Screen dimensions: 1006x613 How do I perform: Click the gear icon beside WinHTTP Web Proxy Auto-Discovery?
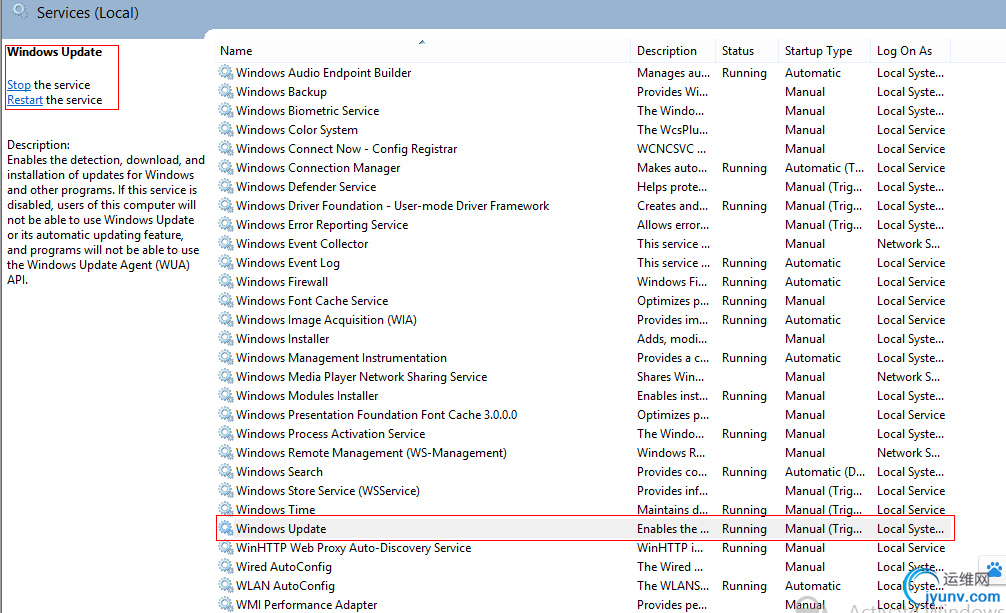pyautogui.click(x=225, y=547)
